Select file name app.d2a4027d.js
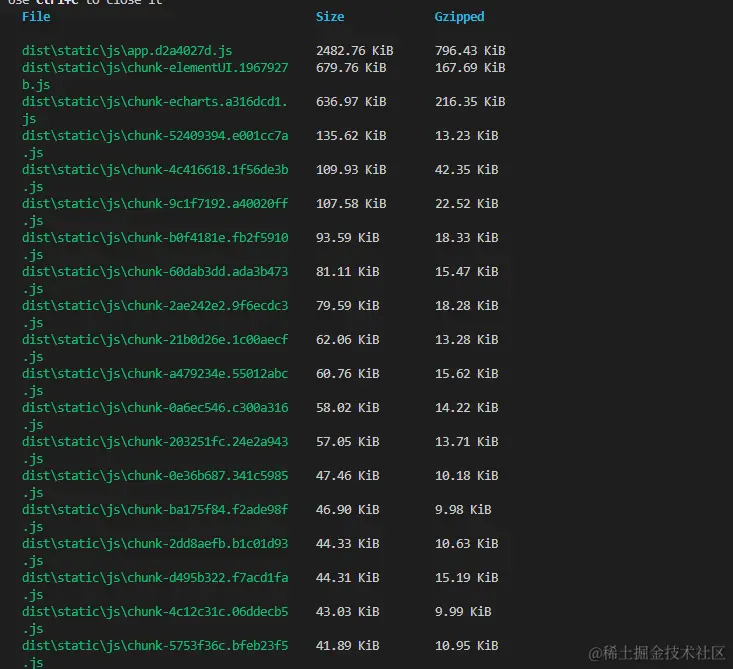733x669 pixels. click(x=180, y=50)
